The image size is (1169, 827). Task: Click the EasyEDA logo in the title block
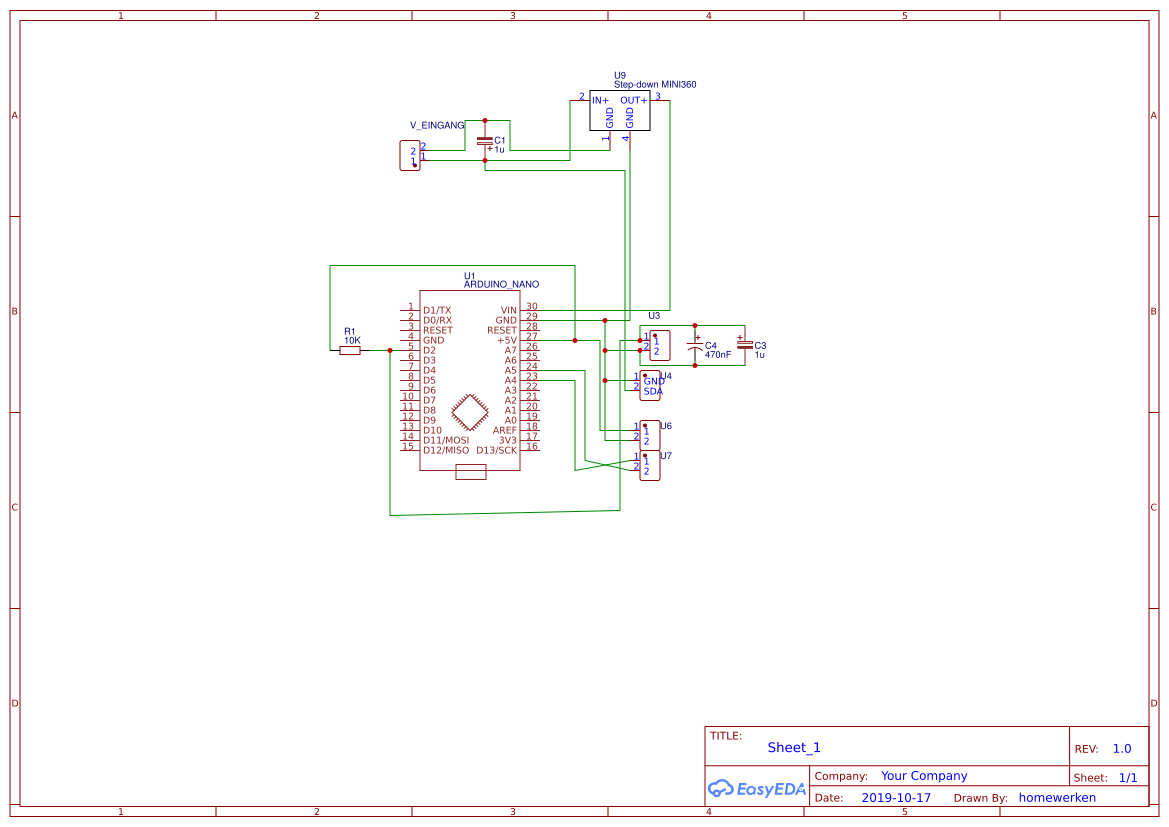pos(757,789)
